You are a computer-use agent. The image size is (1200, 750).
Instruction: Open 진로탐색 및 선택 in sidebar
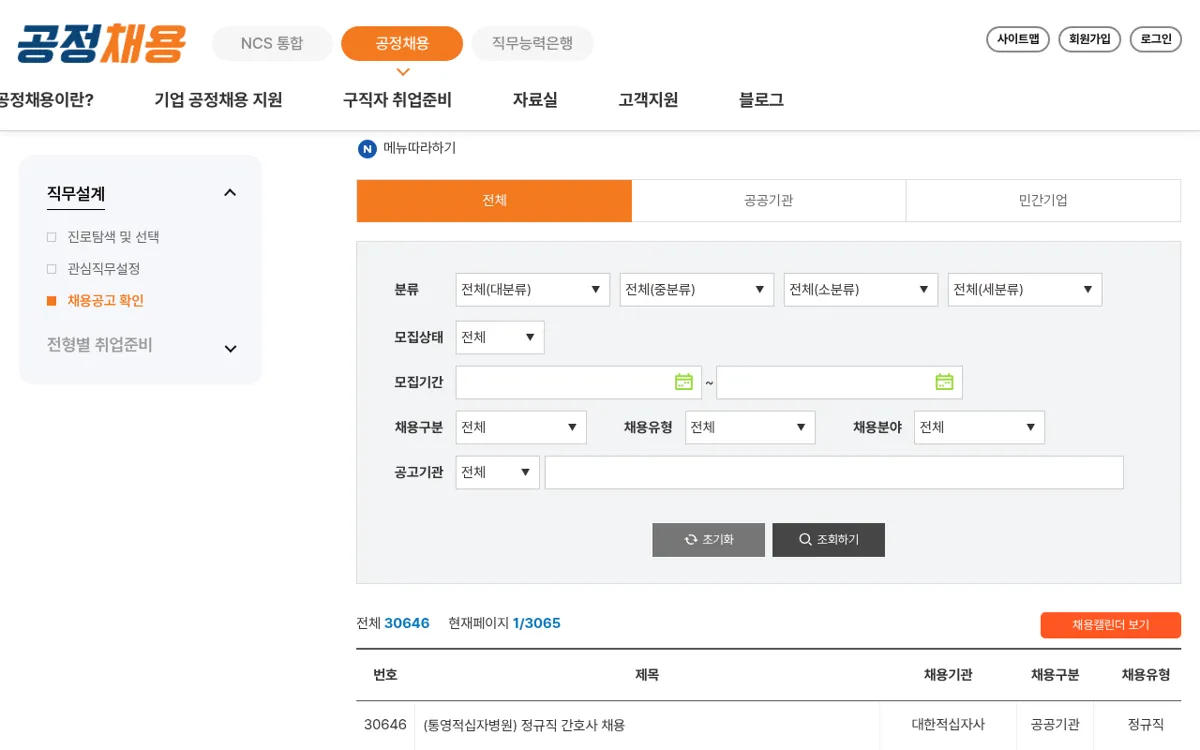click(113, 237)
